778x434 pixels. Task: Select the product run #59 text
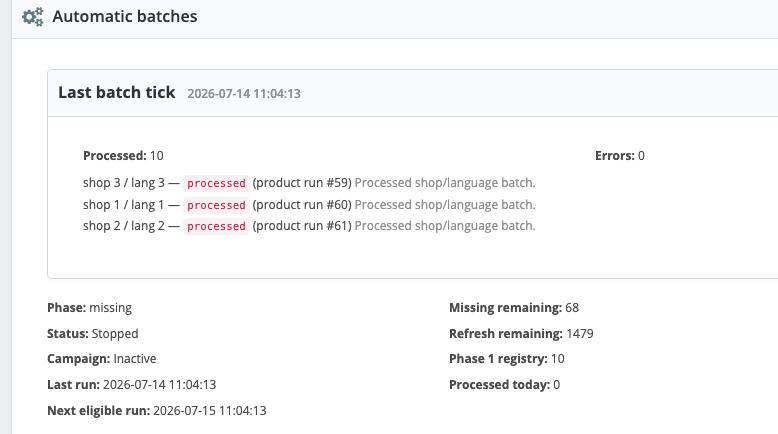302,183
